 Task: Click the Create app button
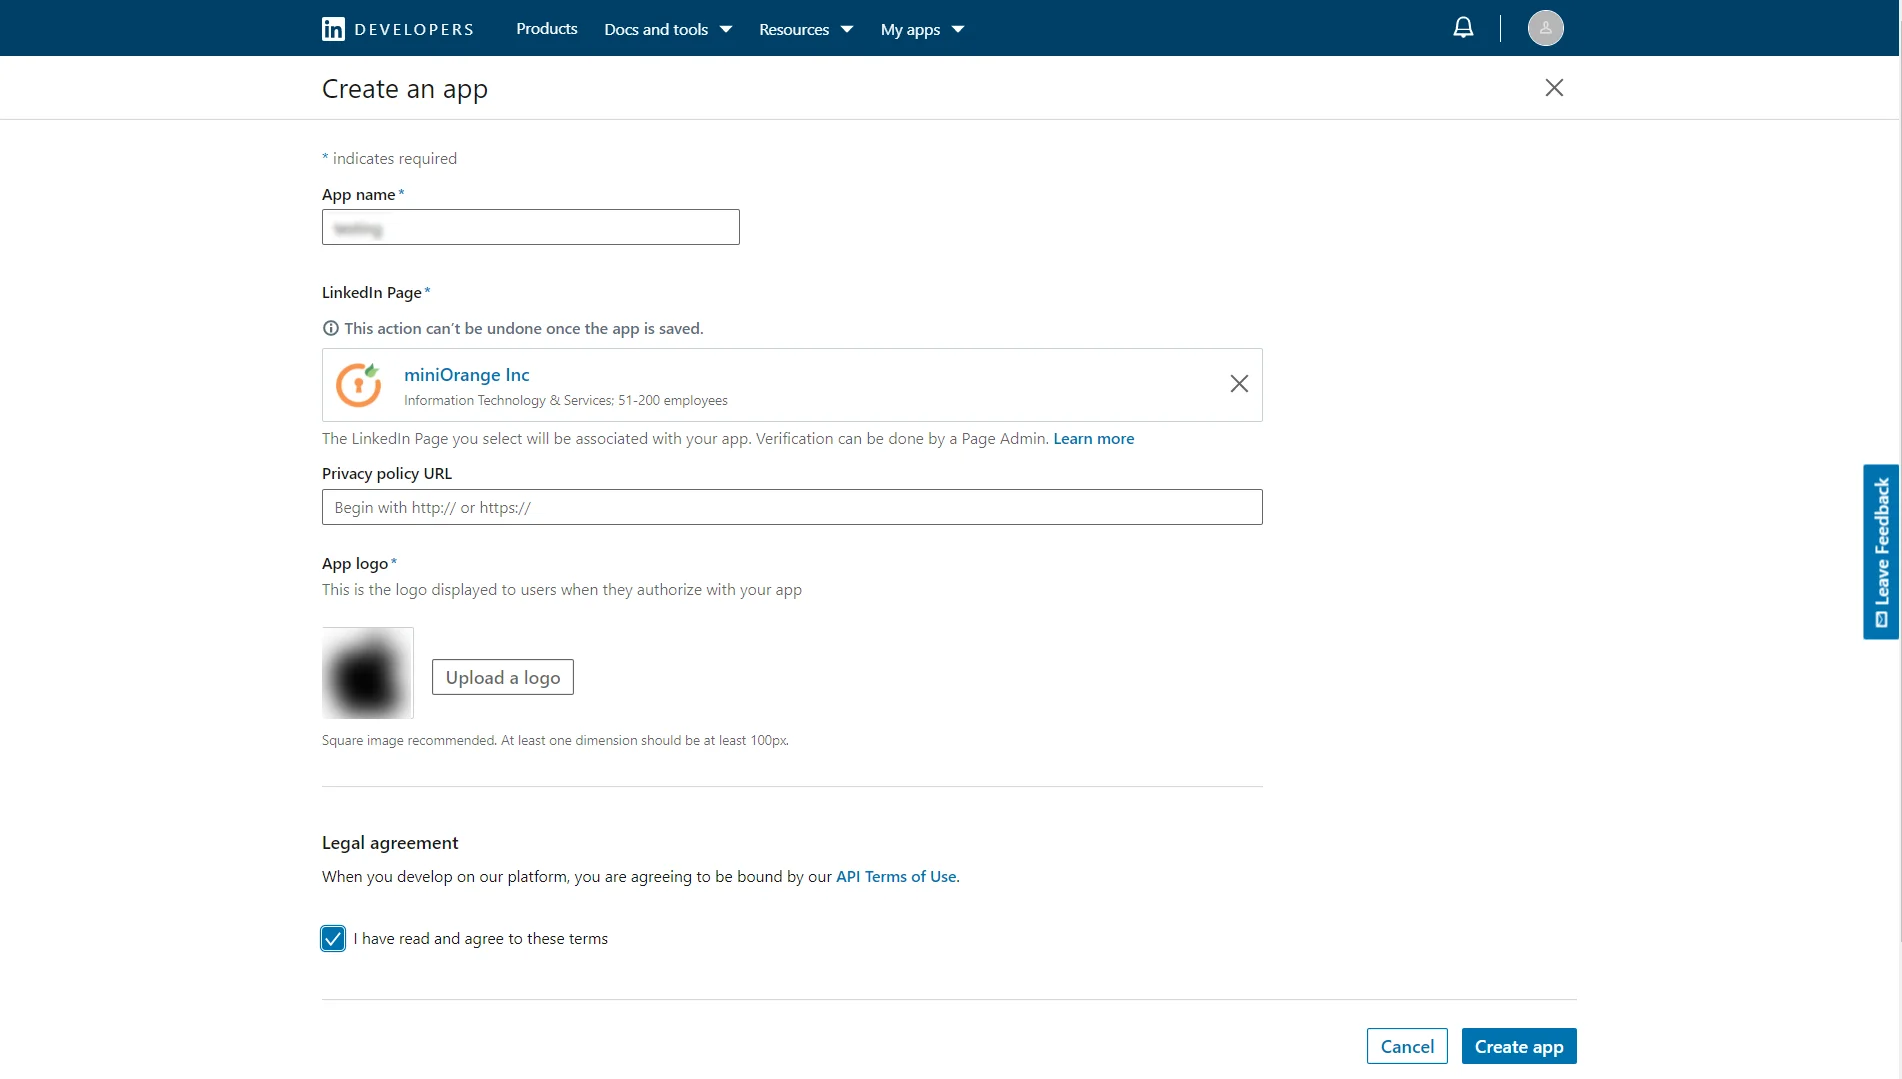coord(1518,1045)
